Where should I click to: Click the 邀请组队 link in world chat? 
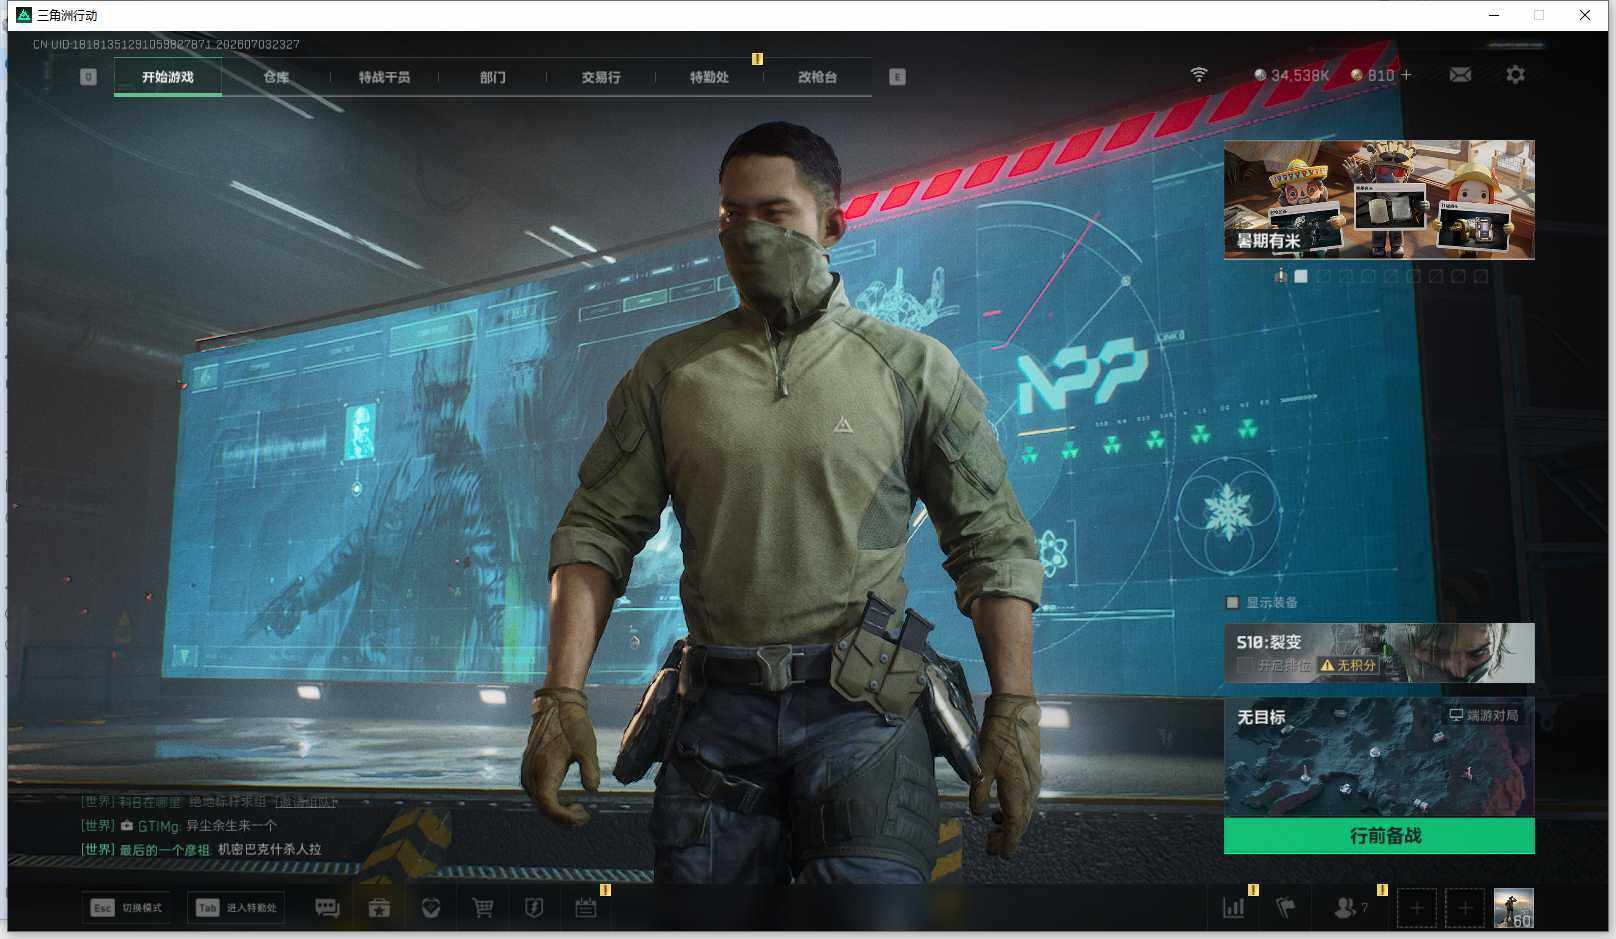tap(306, 802)
